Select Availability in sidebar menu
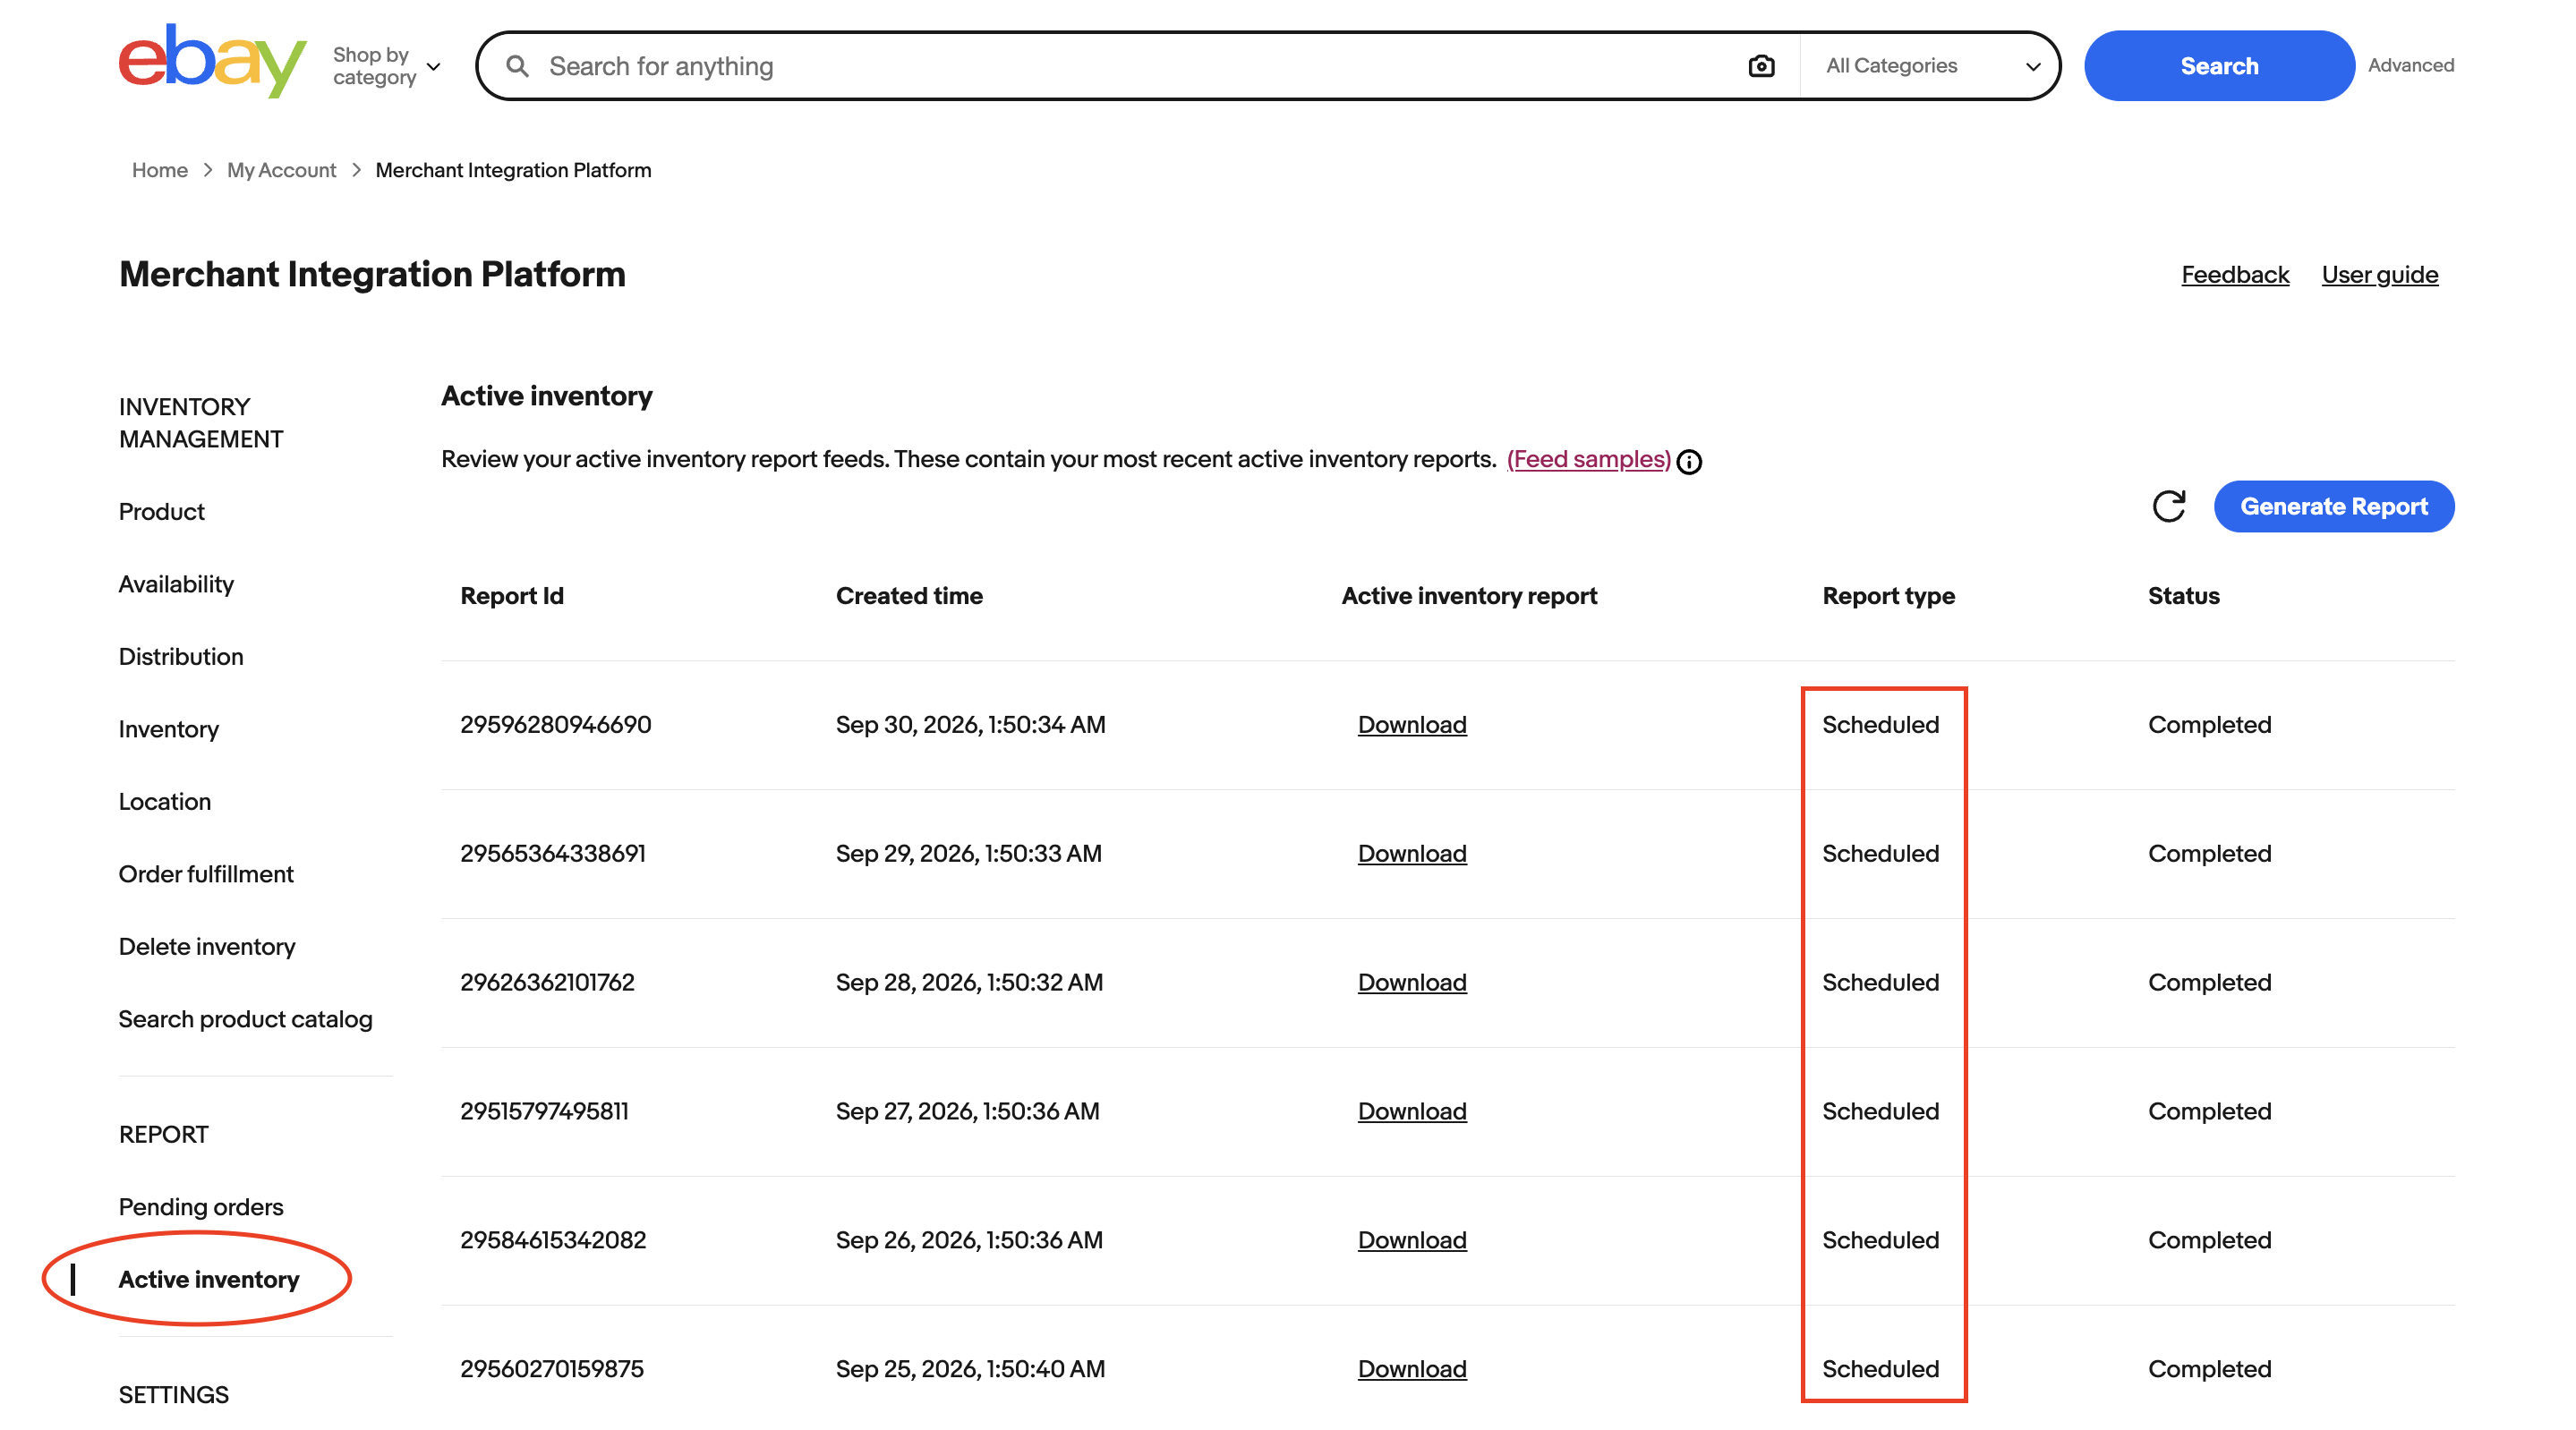Viewport: 2576px width, 1430px height. click(176, 584)
